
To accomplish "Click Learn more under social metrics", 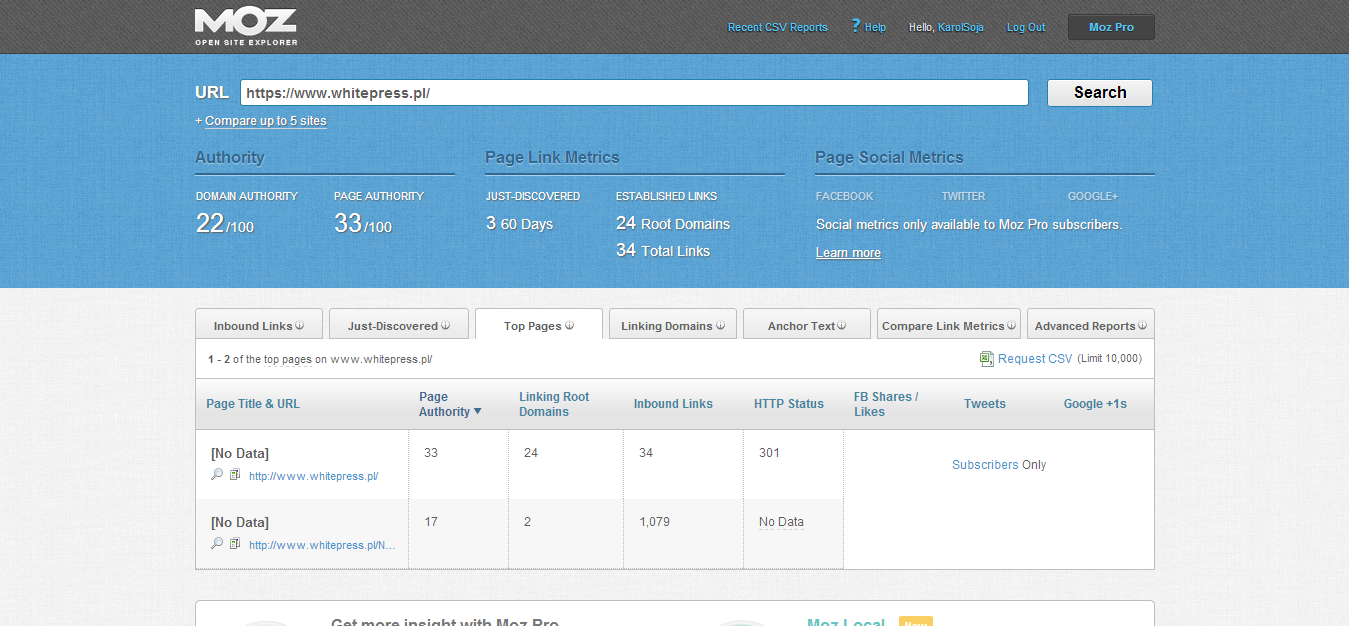I will coord(848,253).
